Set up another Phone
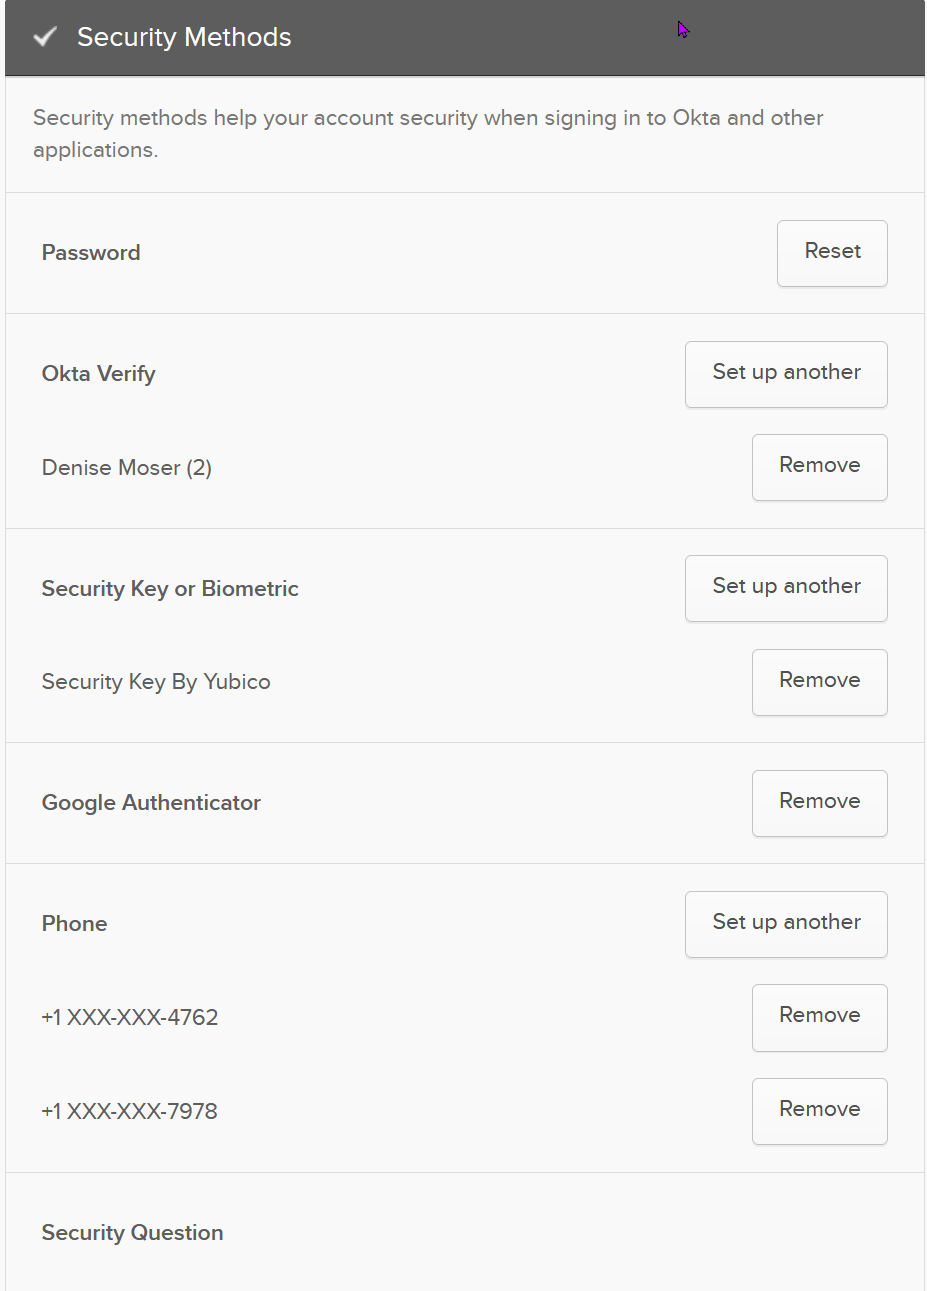927x1291 pixels. point(786,924)
